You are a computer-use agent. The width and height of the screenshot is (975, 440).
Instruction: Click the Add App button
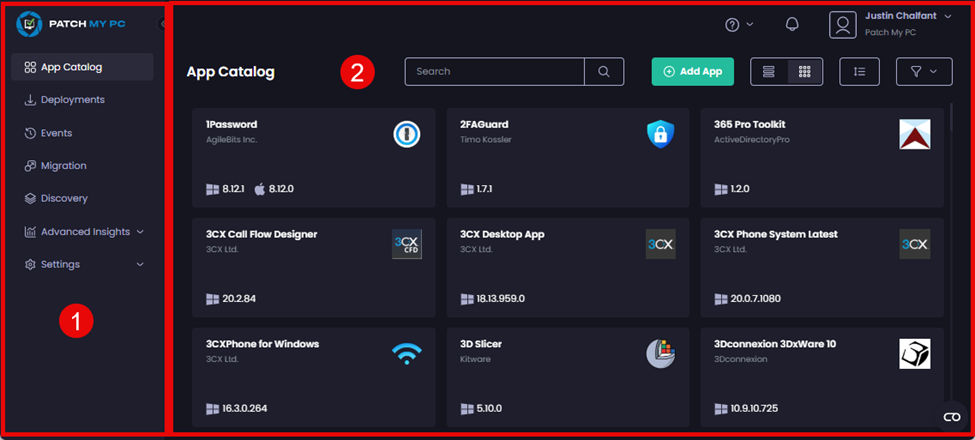pos(693,72)
